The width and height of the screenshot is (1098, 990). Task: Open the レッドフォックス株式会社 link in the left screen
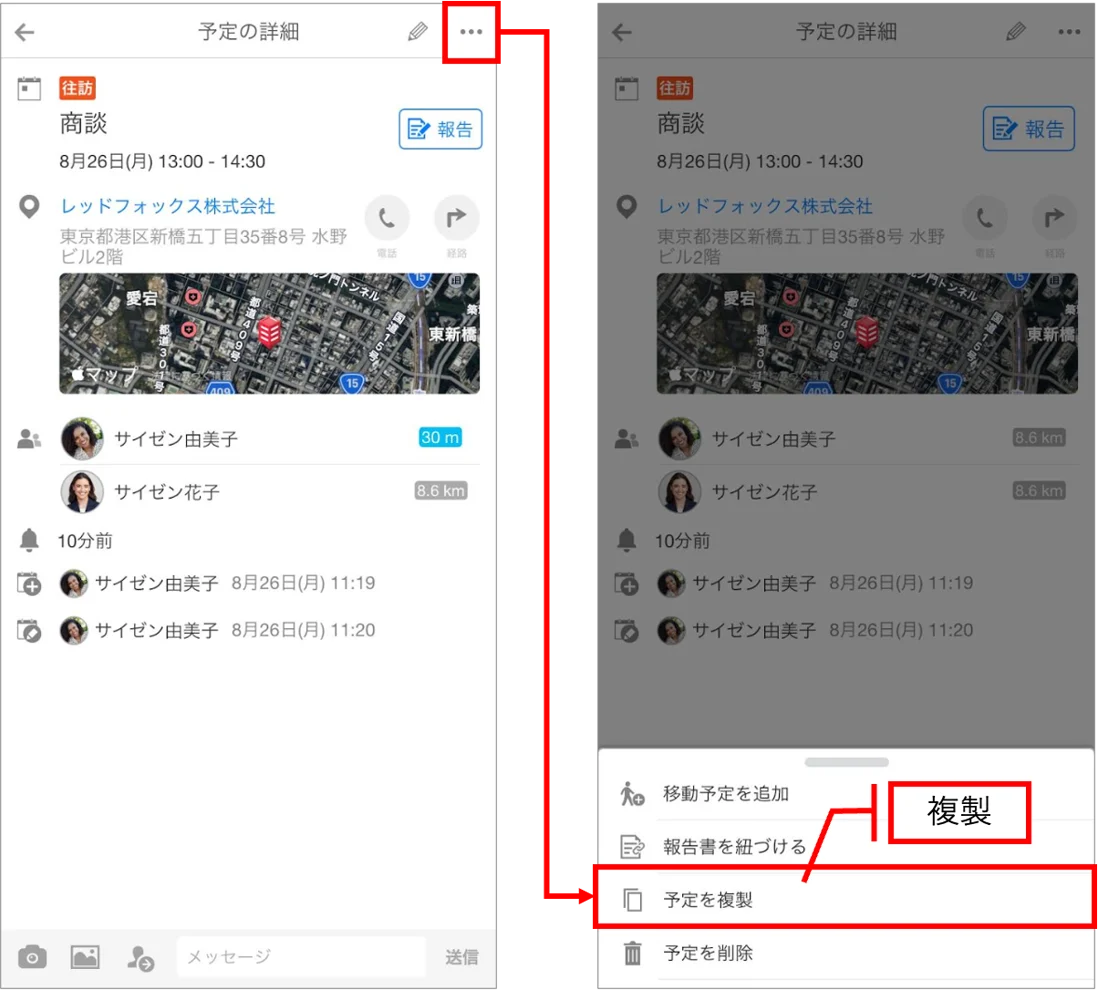point(167,206)
